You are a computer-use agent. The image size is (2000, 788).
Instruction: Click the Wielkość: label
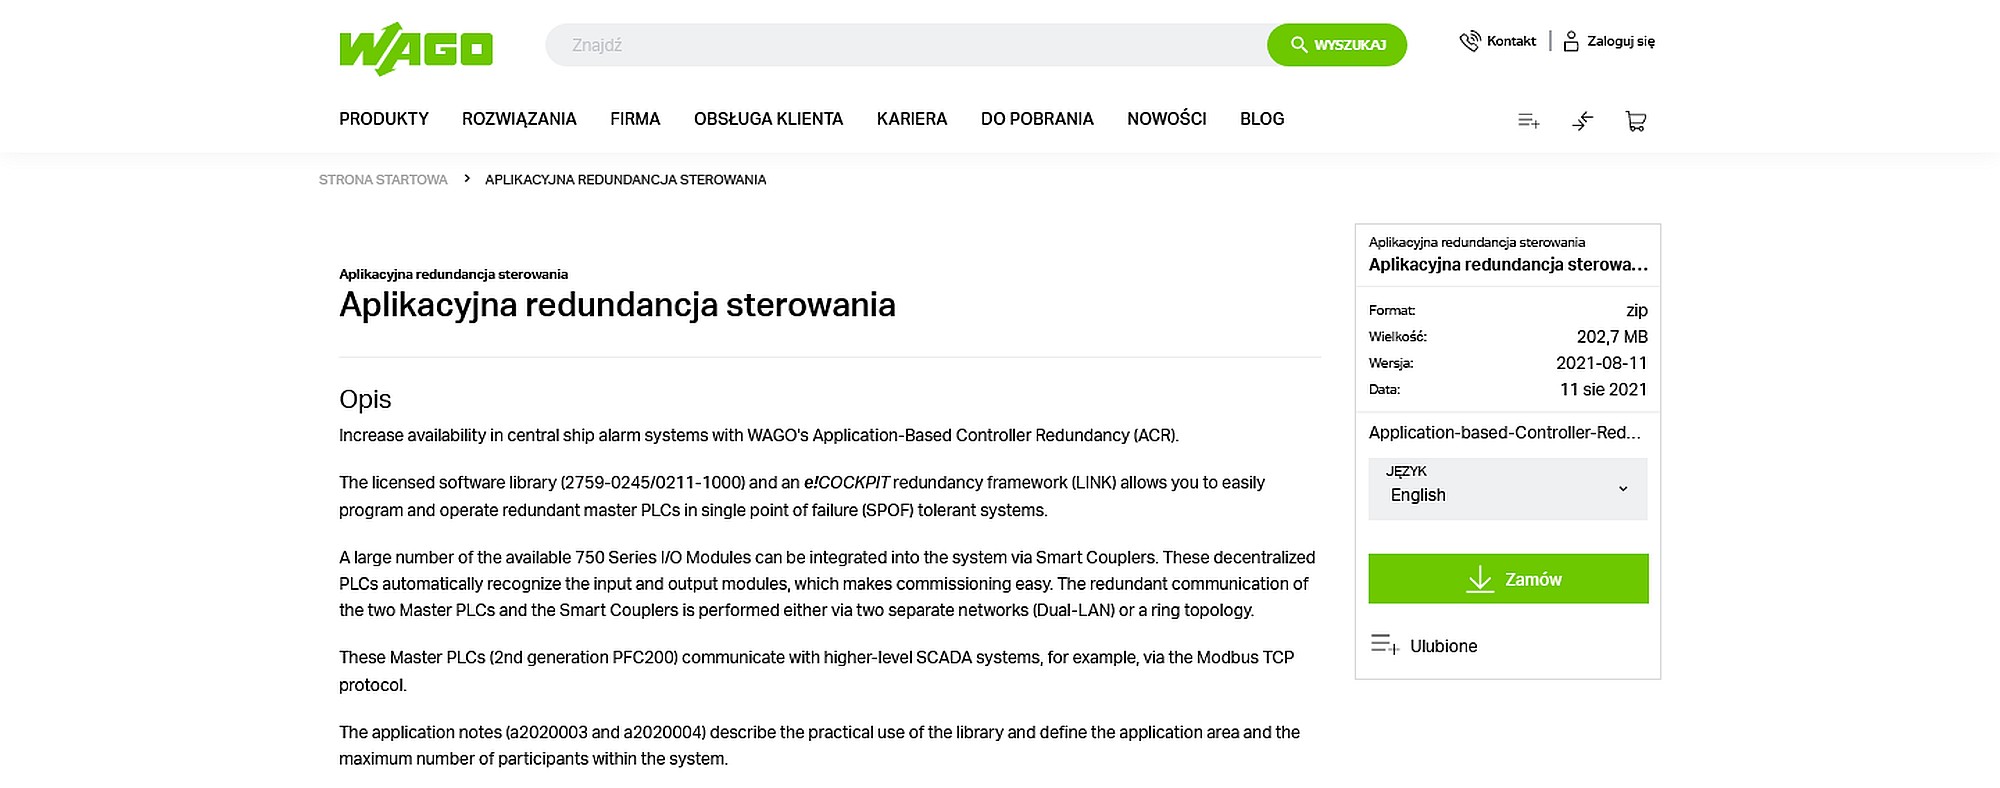click(x=1398, y=337)
